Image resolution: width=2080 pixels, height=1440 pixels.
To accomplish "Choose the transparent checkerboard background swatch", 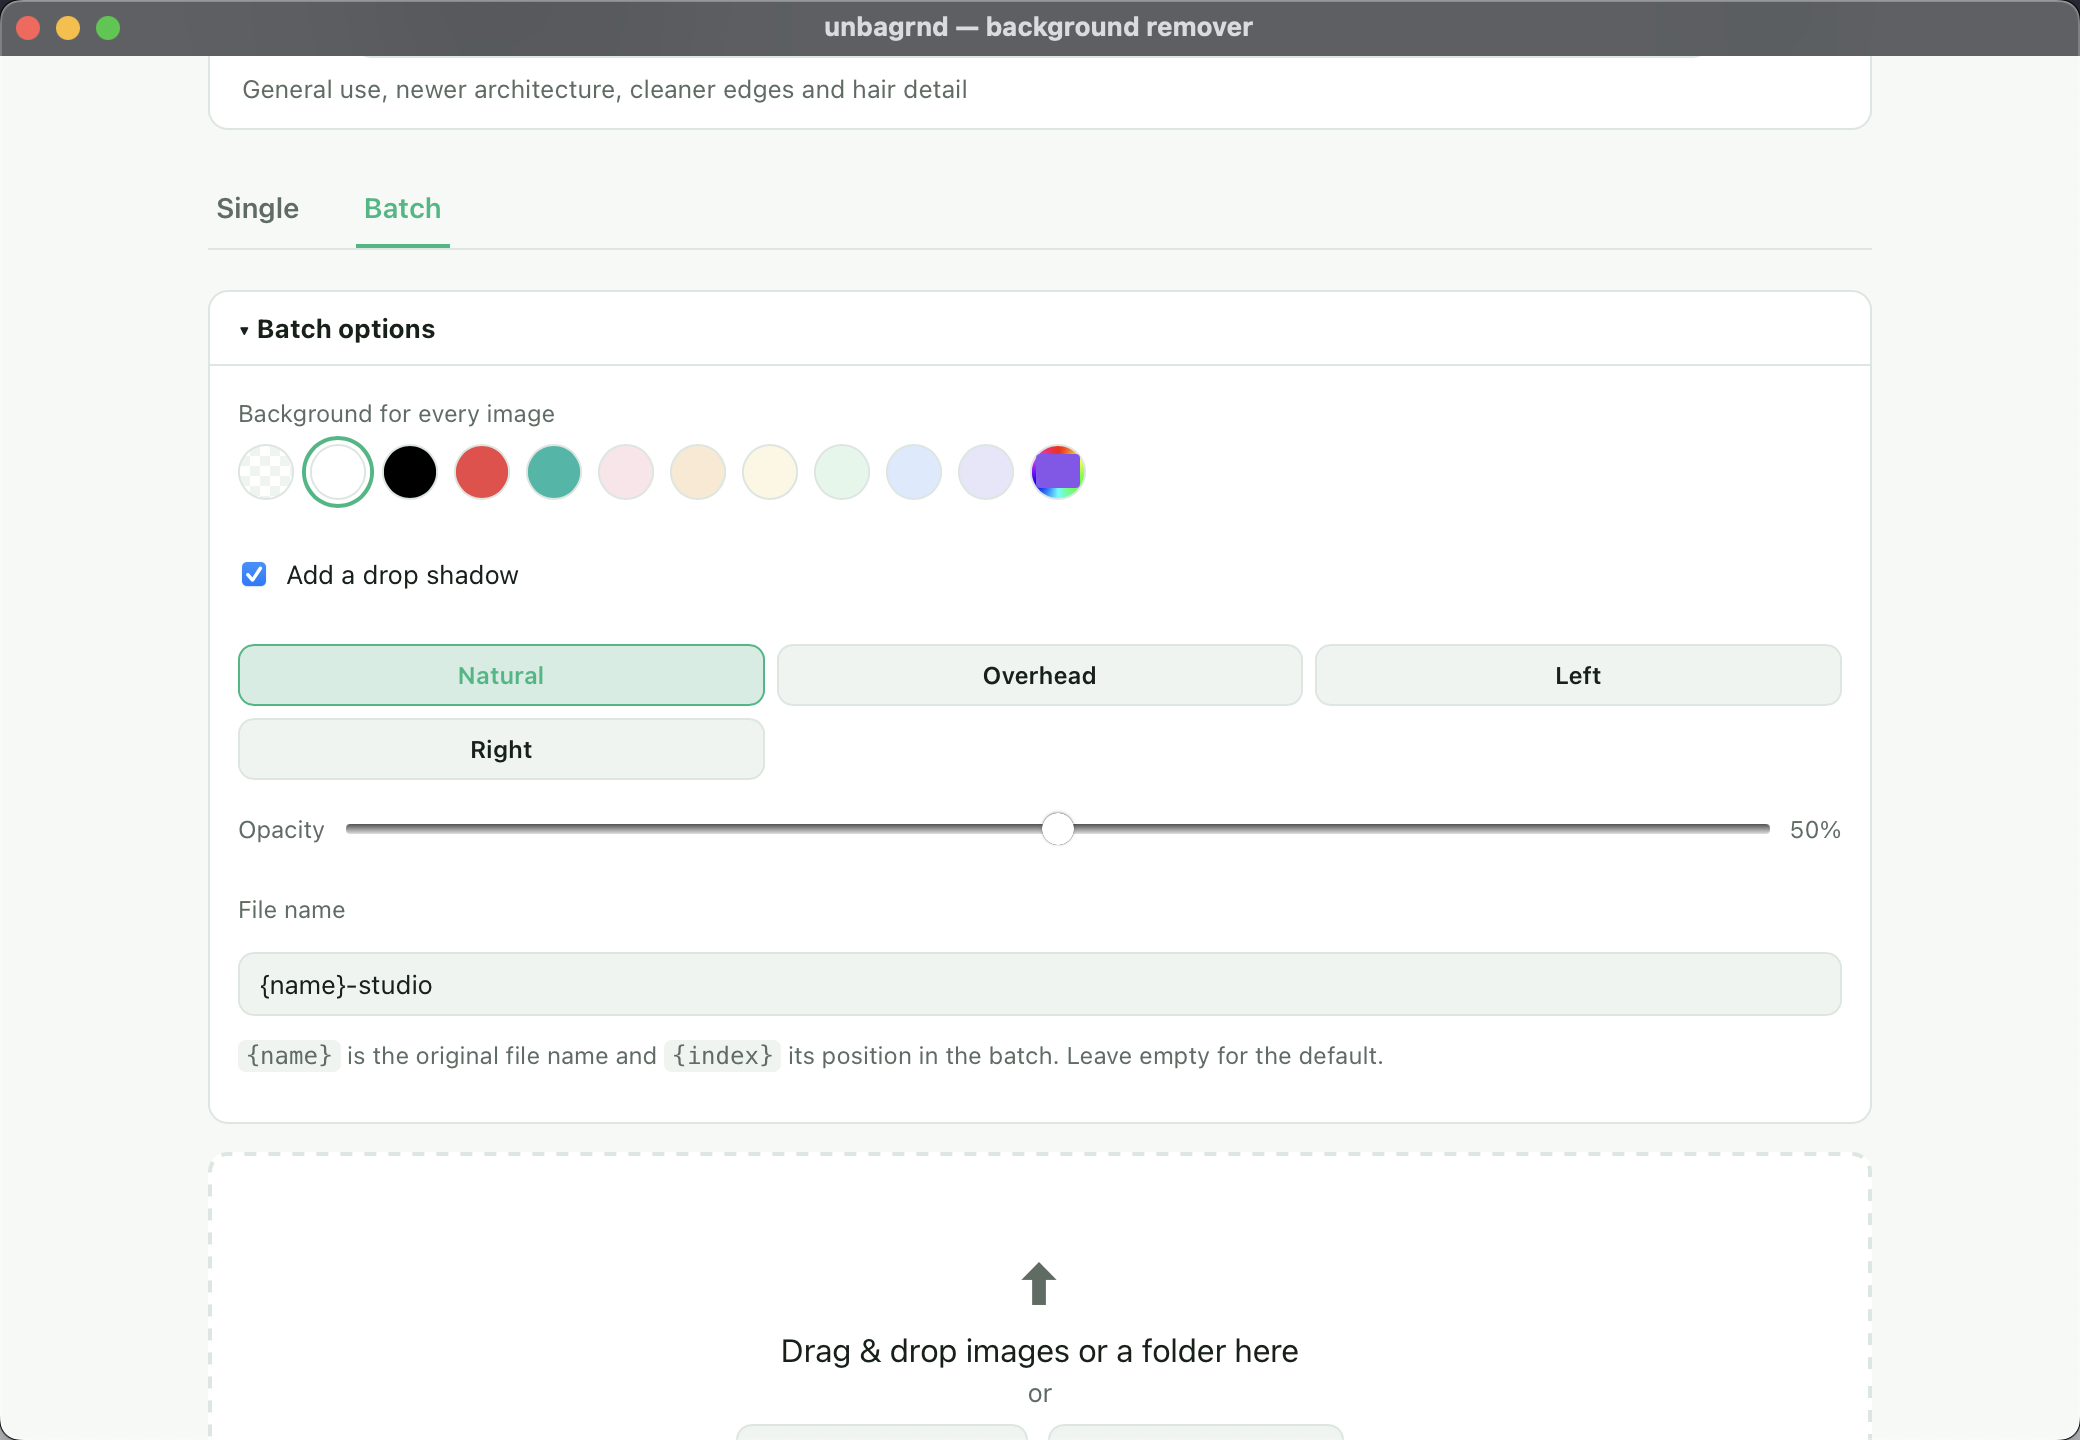I will [x=266, y=472].
